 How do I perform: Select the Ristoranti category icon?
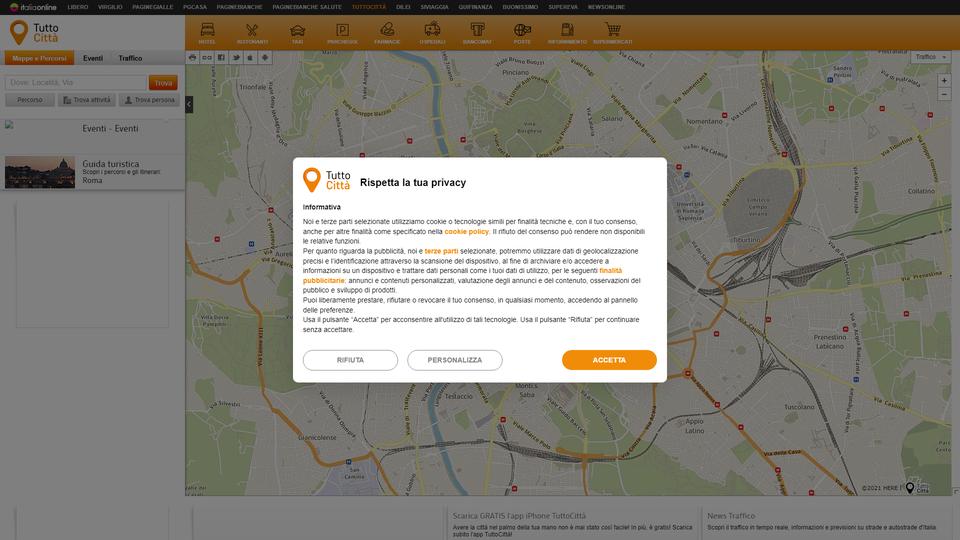tap(252, 32)
